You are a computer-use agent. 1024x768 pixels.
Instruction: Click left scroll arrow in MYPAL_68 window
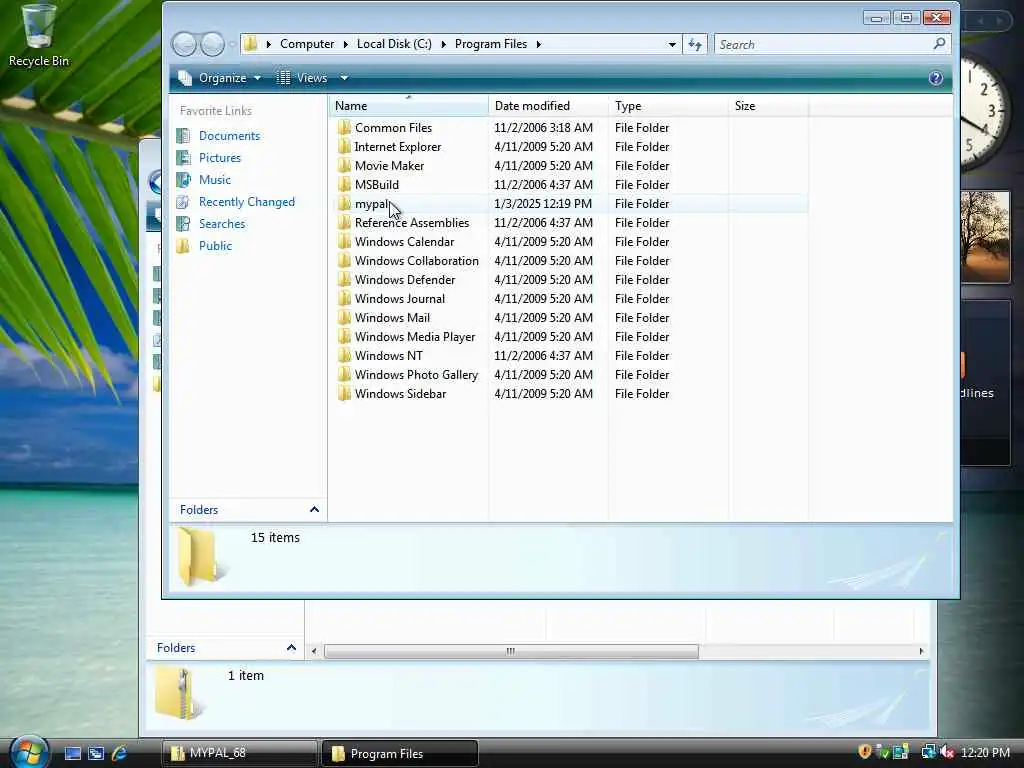pos(314,651)
